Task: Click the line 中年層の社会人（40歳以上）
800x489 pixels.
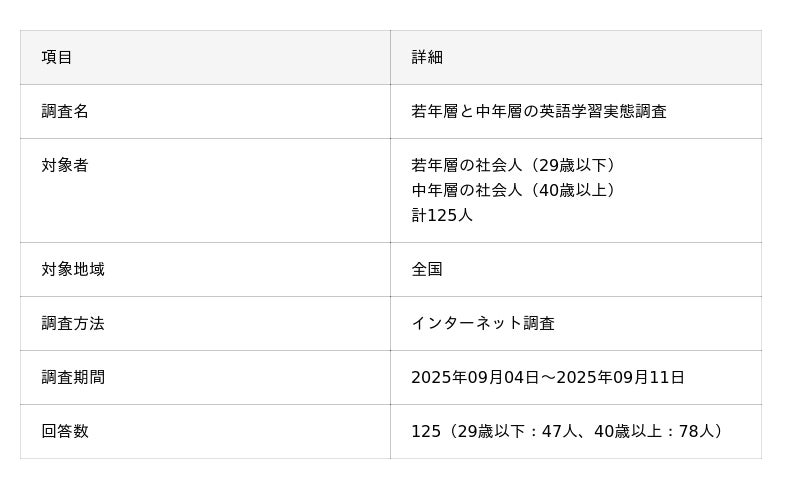Action: 516,190
